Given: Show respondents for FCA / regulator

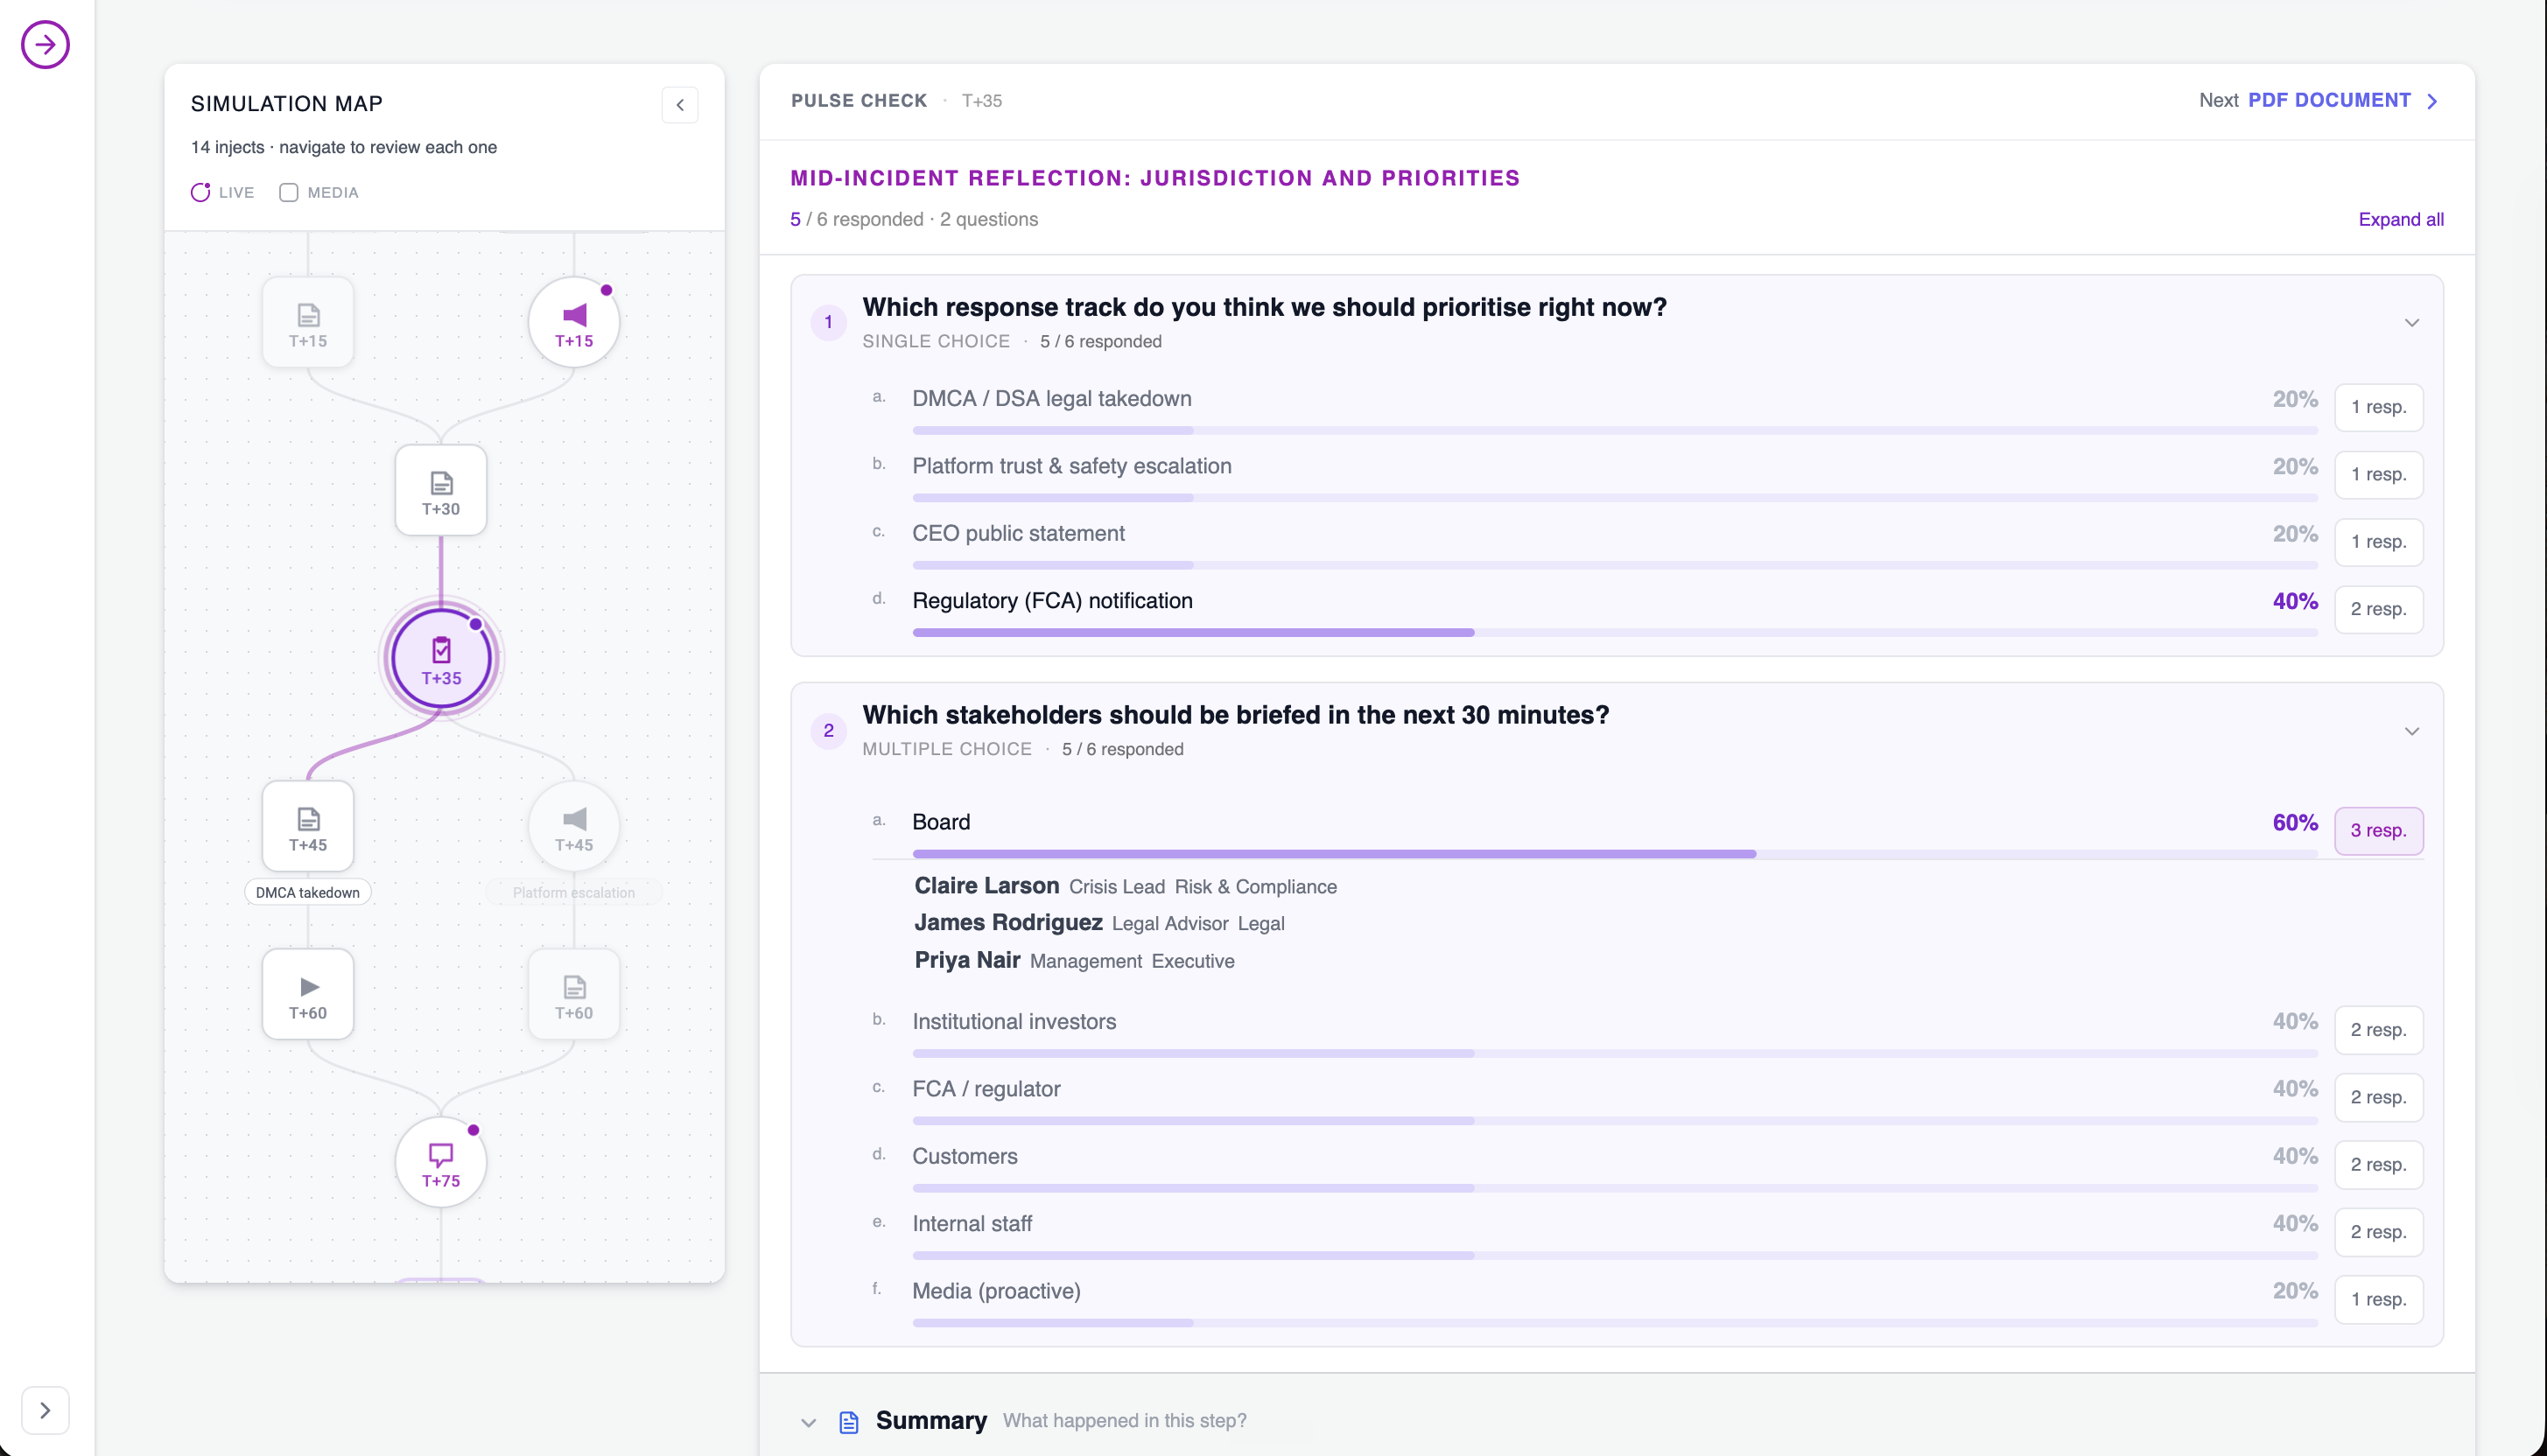Looking at the screenshot, I should (x=2378, y=1097).
